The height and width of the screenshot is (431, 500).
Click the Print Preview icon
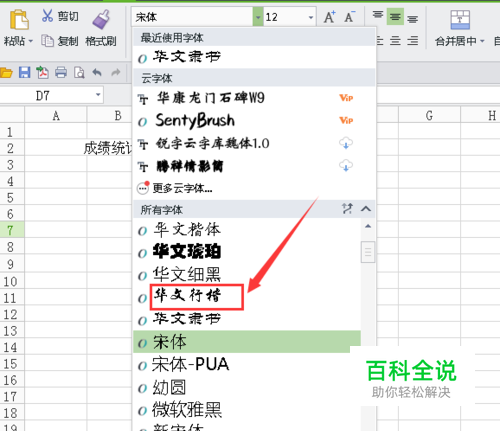pos(79,72)
